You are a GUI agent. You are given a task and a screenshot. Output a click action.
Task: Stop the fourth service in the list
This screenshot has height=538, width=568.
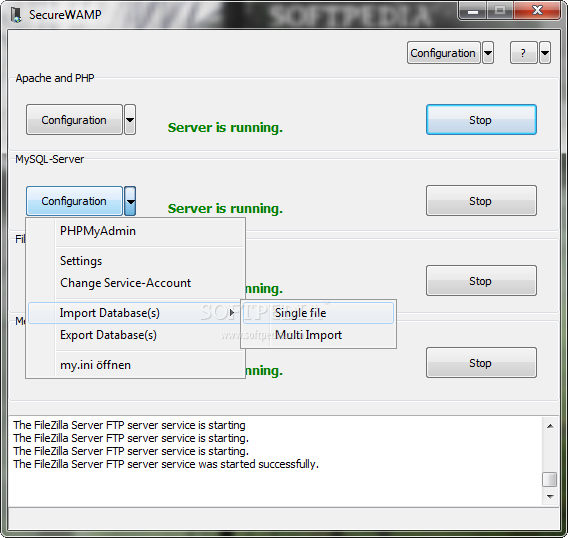481,363
